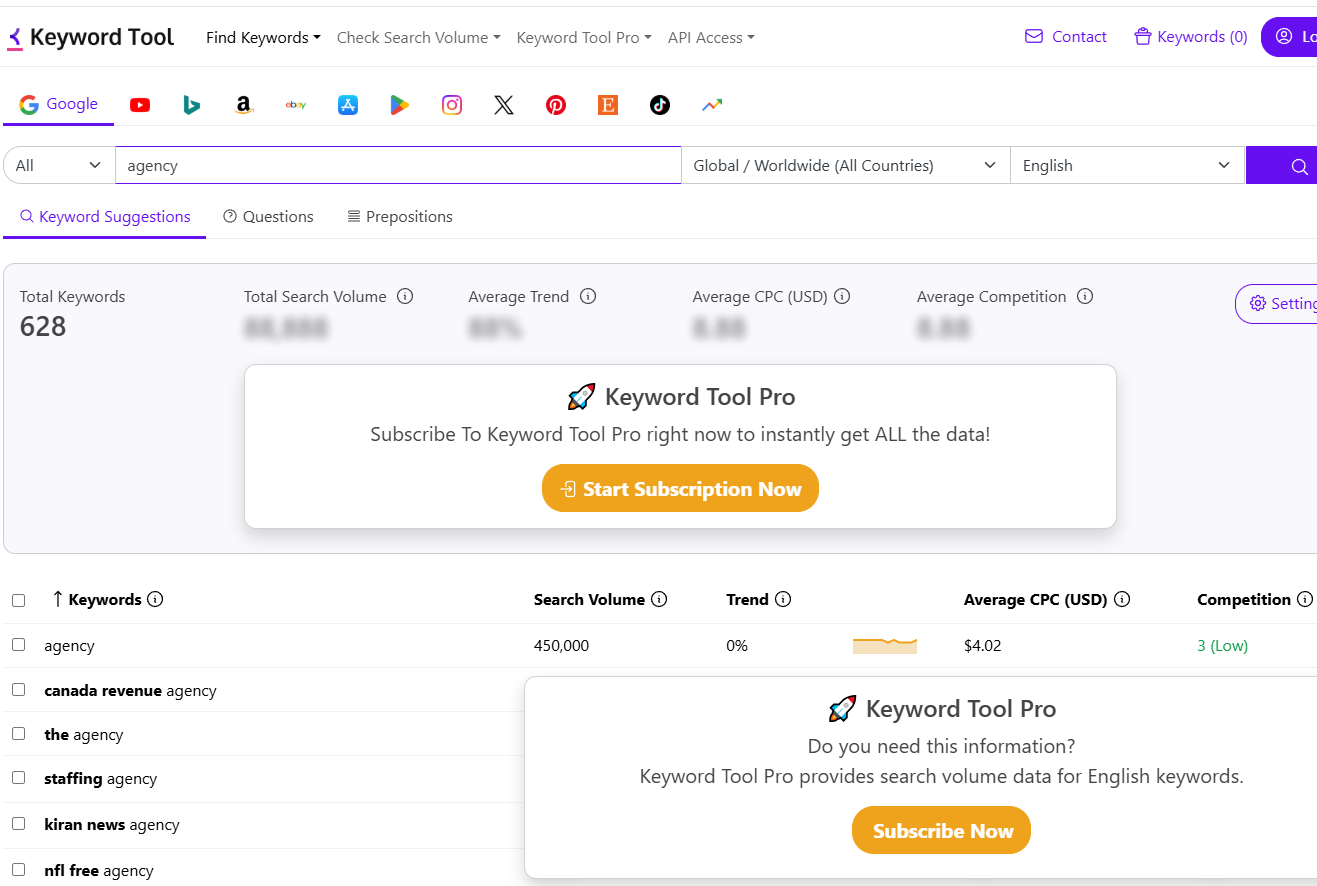Click the '0%' trend value
The image size is (1317, 886).
point(737,646)
